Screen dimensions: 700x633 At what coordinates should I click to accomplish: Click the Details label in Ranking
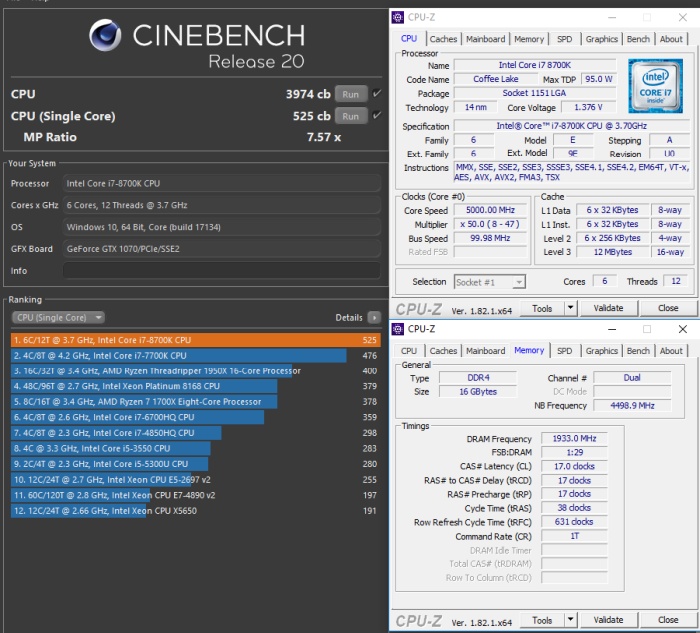click(349, 317)
